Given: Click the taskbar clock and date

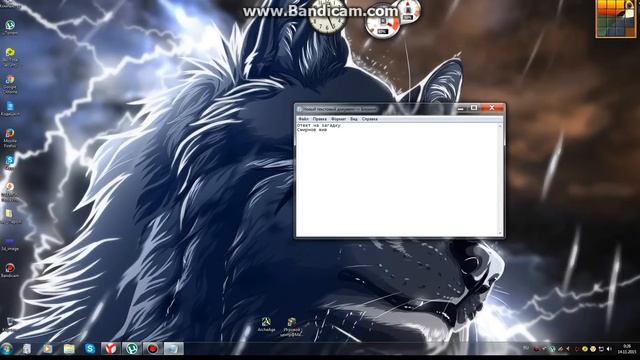Looking at the screenshot, I should click(x=627, y=349).
